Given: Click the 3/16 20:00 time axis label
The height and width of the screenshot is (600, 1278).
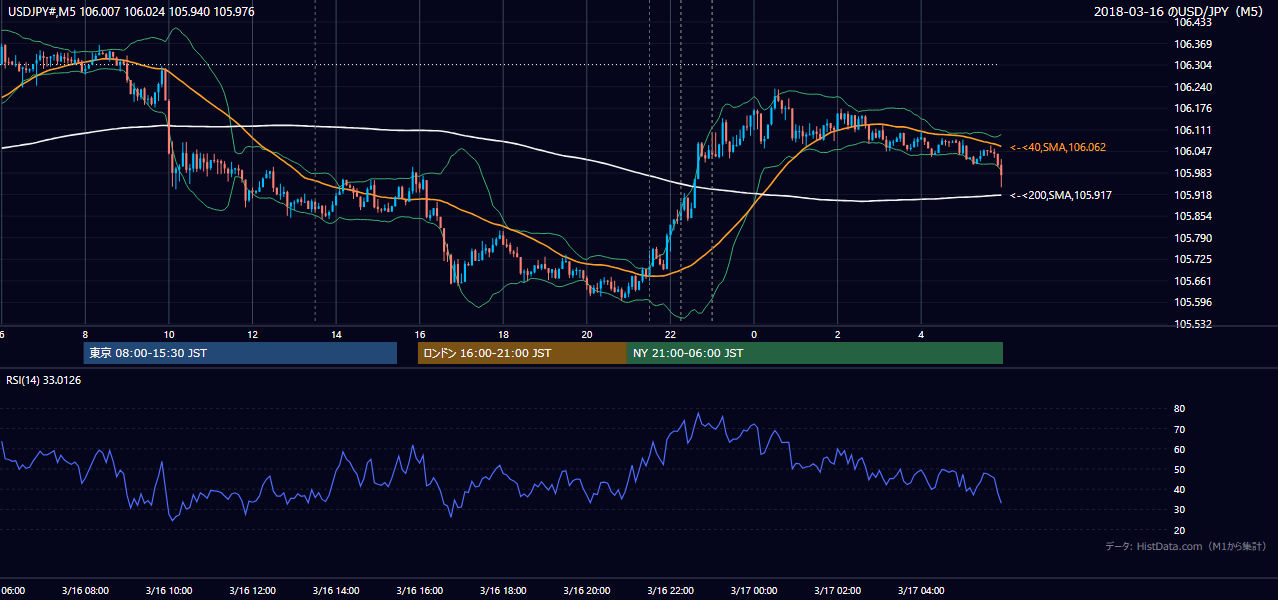Looking at the screenshot, I should [587, 591].
